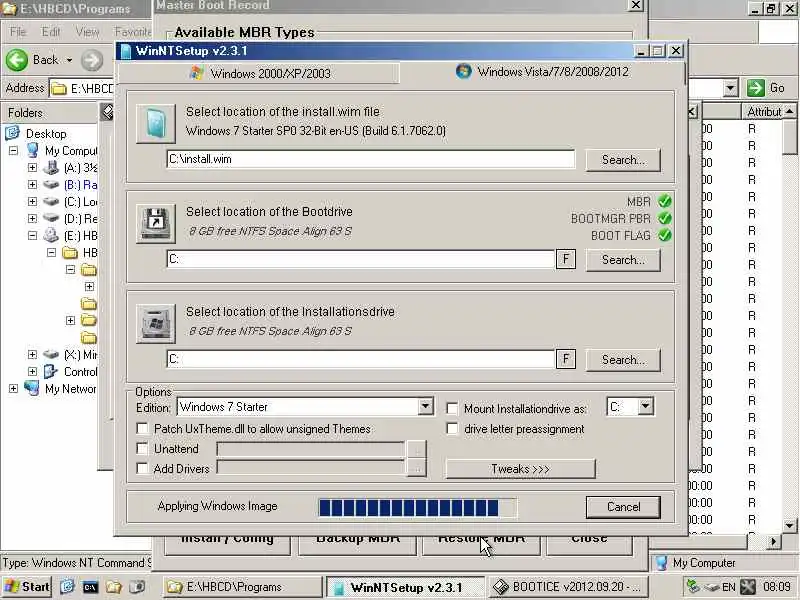Click the Back arrow in Explorer window
Screen dimensions: 800x600
click(x=17, y=60)
